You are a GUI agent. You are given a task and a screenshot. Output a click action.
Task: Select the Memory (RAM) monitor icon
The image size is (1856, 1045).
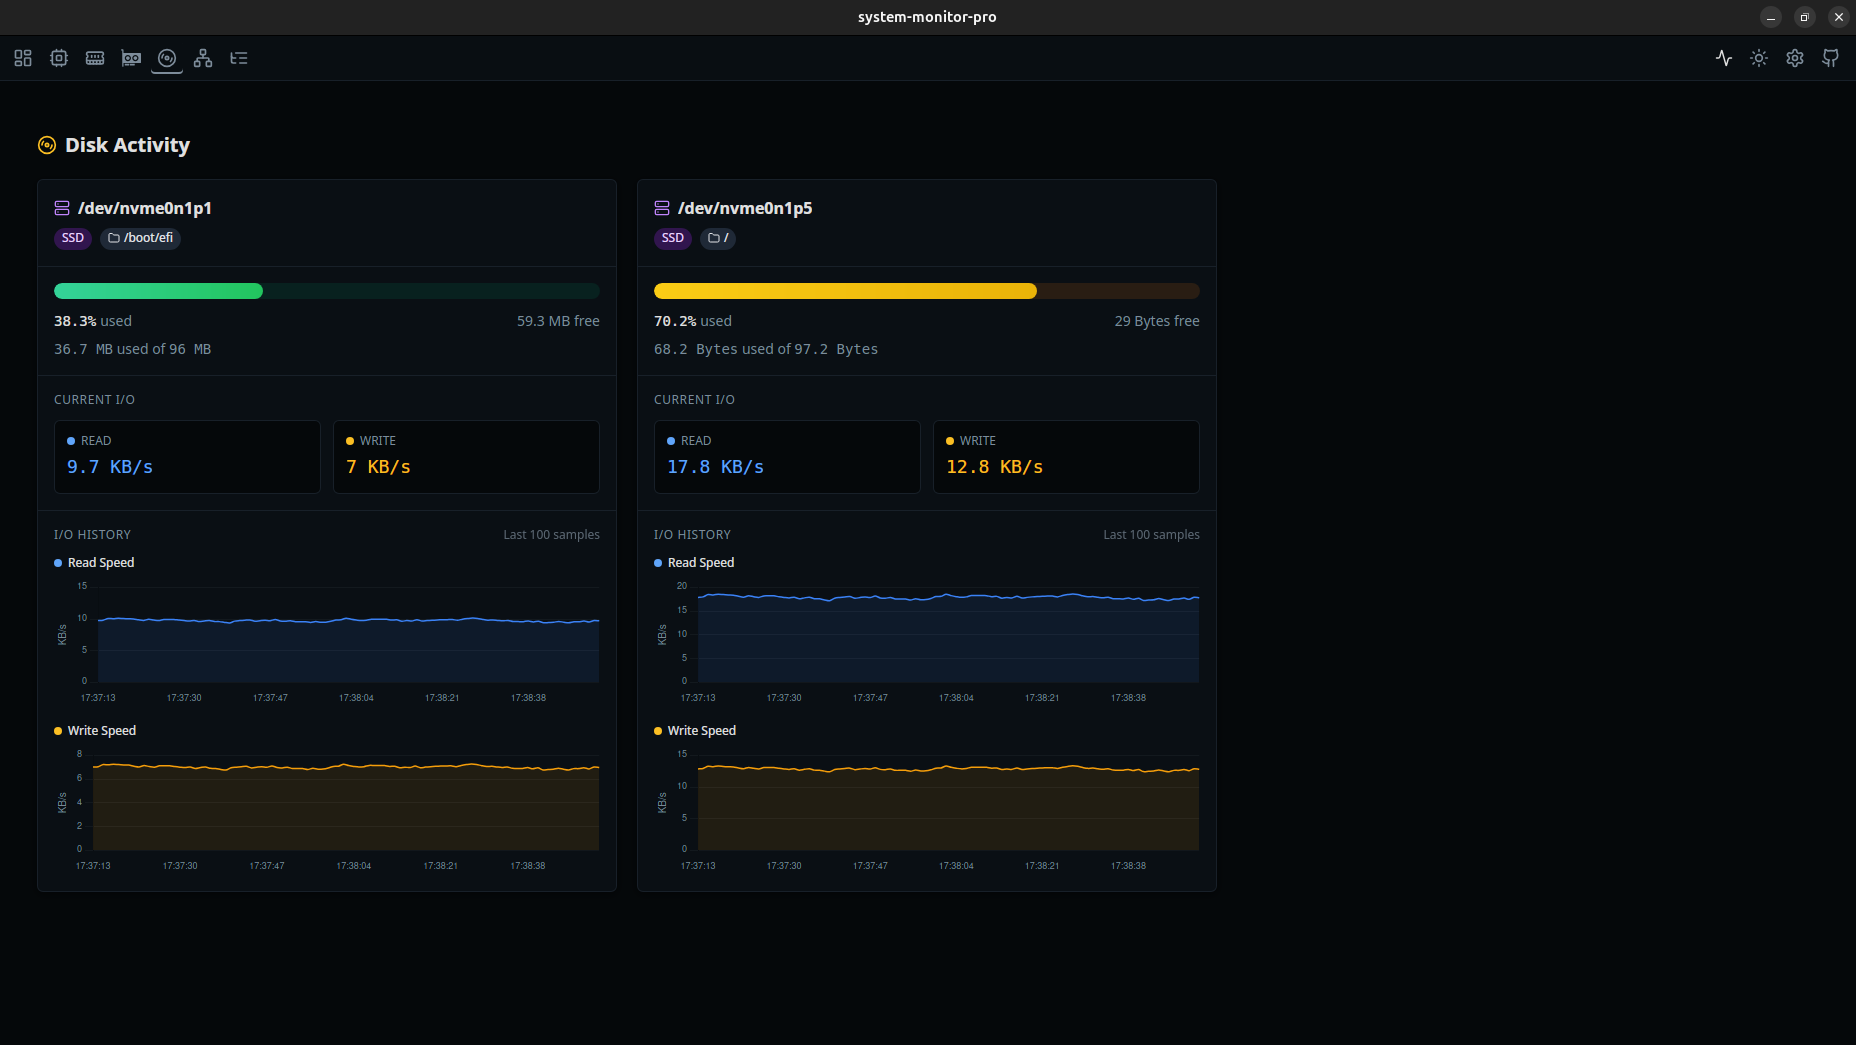click(x=95, y=58)
